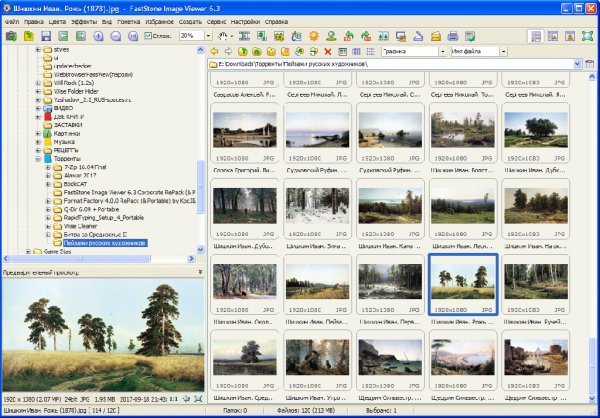Click the printer toolbar icon

click(x=453, y=36)
